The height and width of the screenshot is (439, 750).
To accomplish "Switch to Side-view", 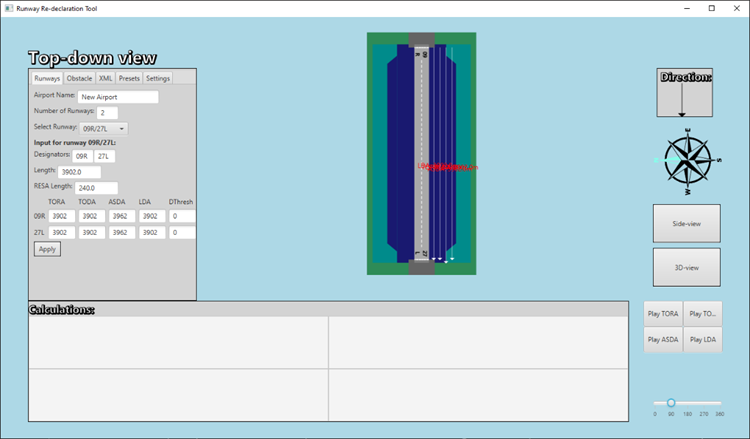I will pos(686,223).
